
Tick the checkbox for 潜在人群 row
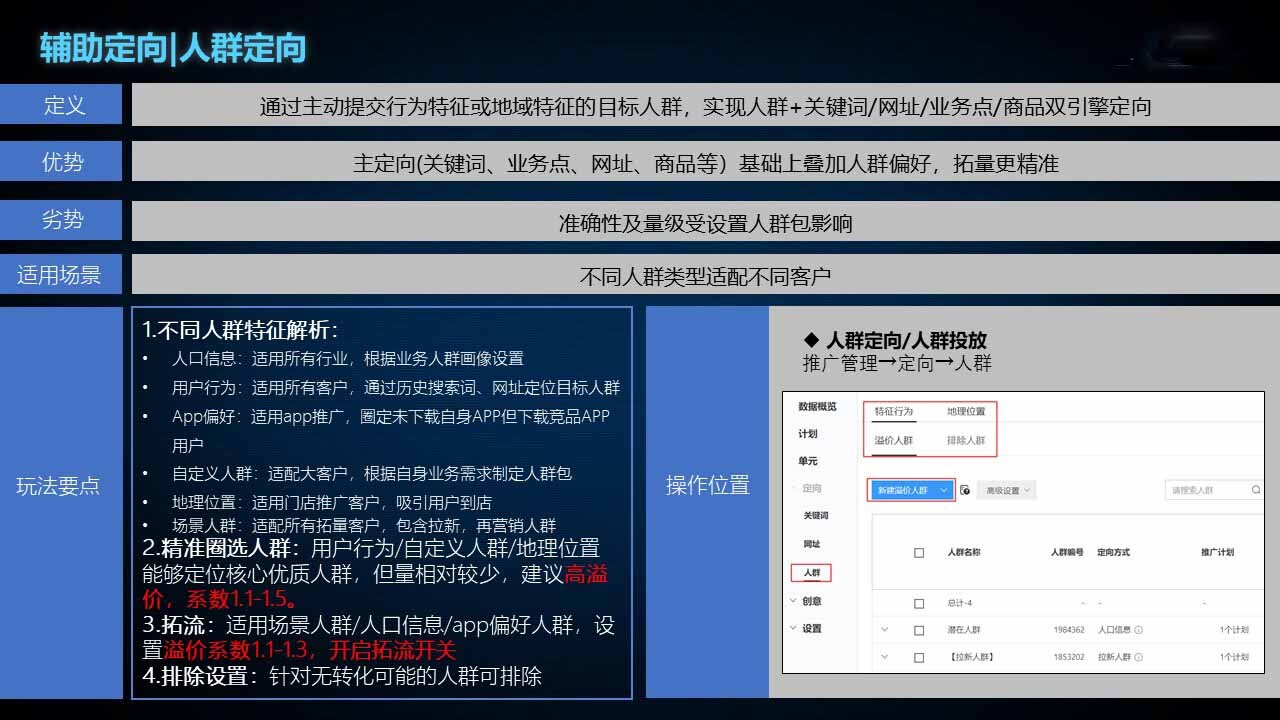point(919,630)
